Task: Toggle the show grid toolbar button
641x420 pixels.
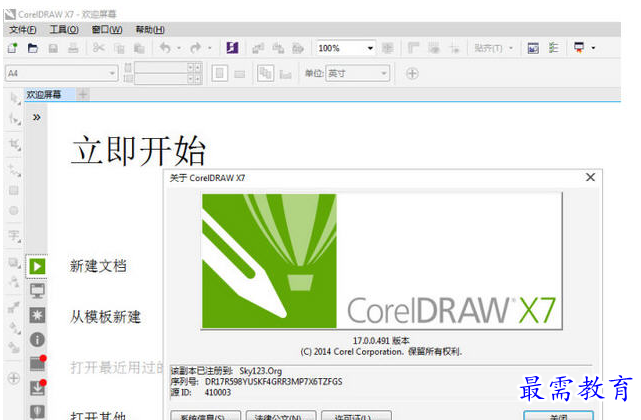Action: point(434,48)
